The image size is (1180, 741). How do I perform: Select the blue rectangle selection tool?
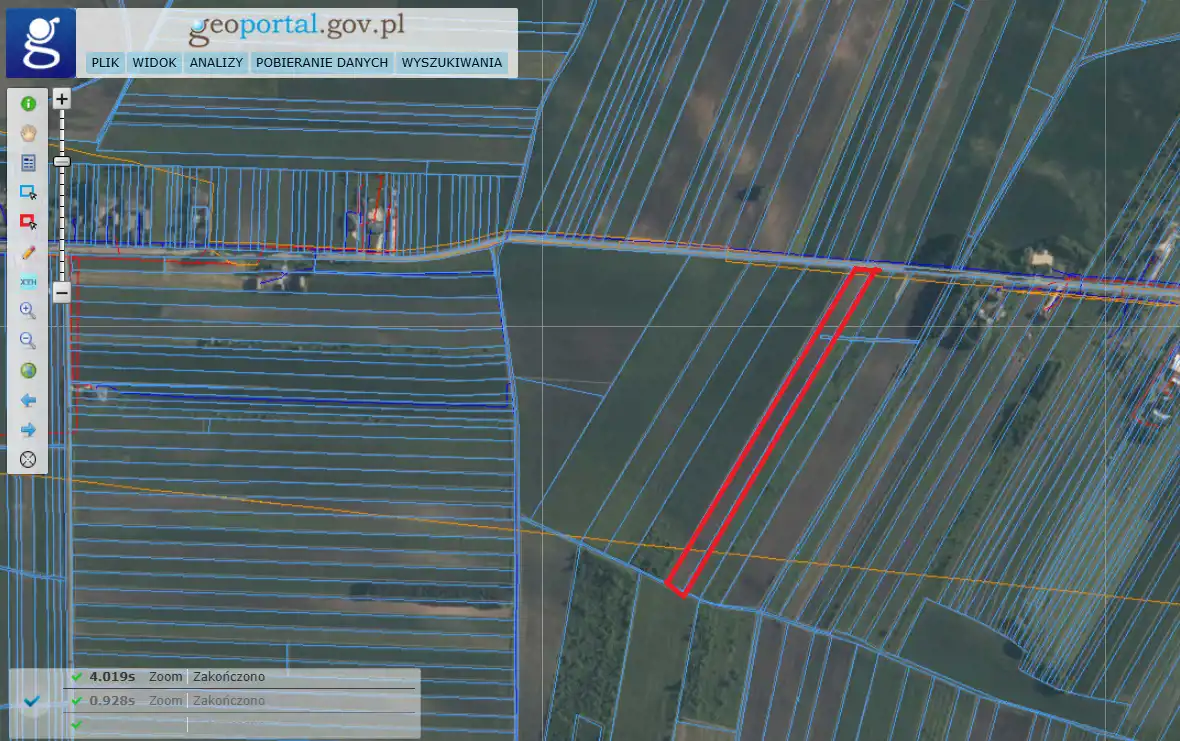pyautogui.click(x=28, y=192)
